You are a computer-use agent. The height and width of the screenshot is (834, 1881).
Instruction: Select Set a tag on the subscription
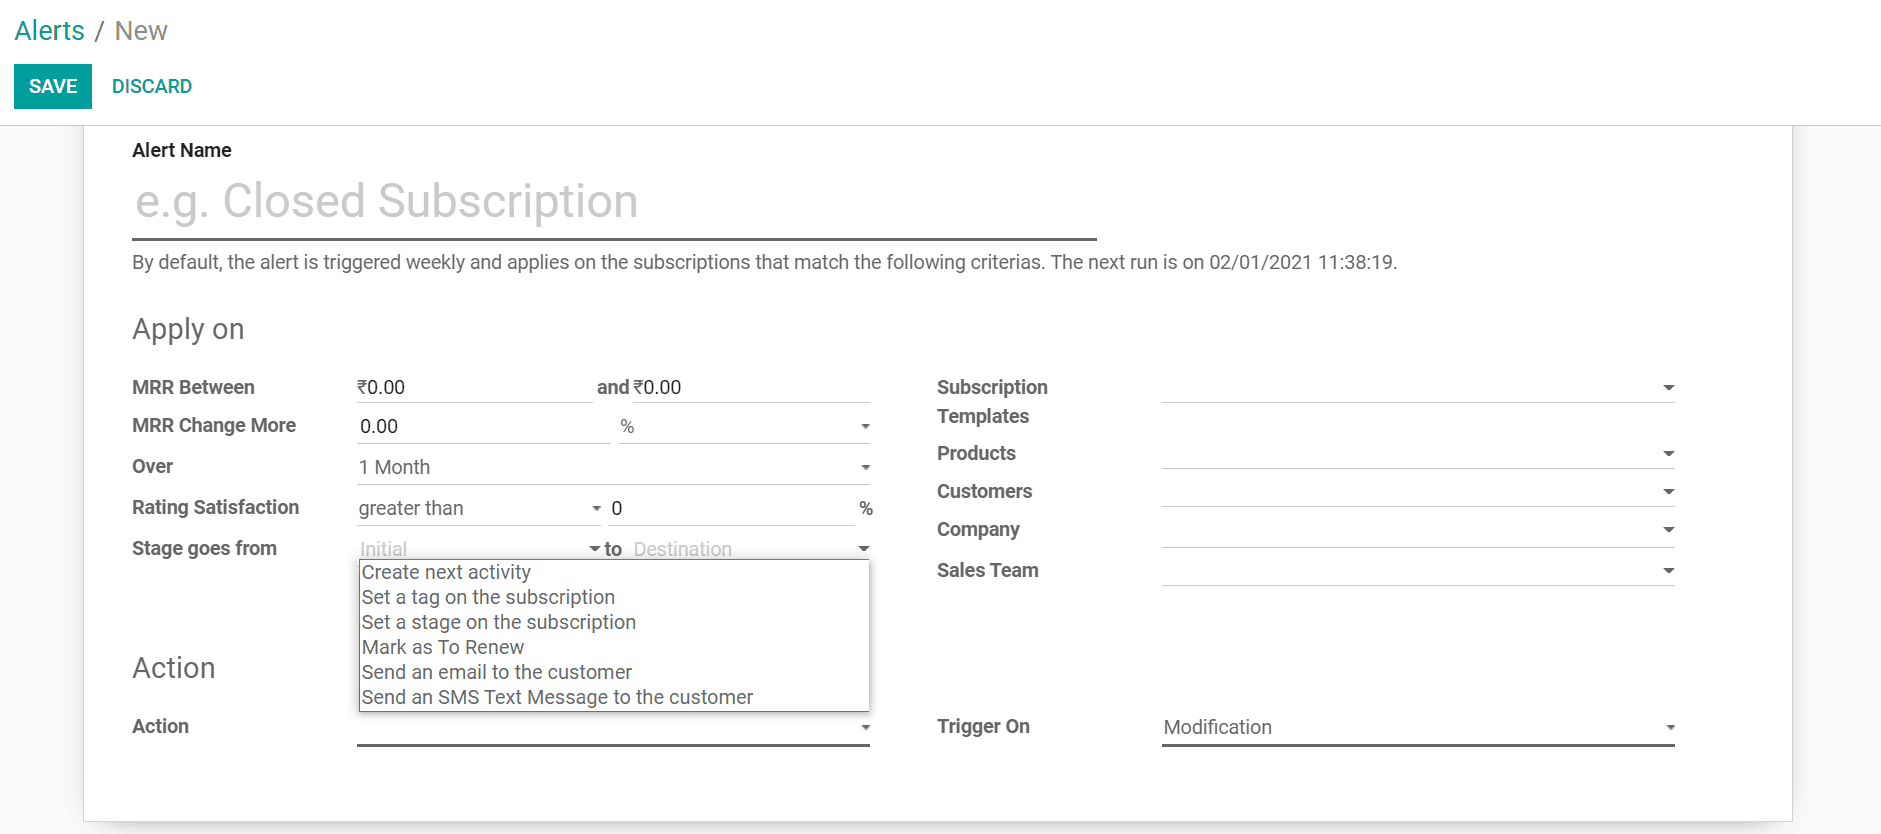pos(613,597)
